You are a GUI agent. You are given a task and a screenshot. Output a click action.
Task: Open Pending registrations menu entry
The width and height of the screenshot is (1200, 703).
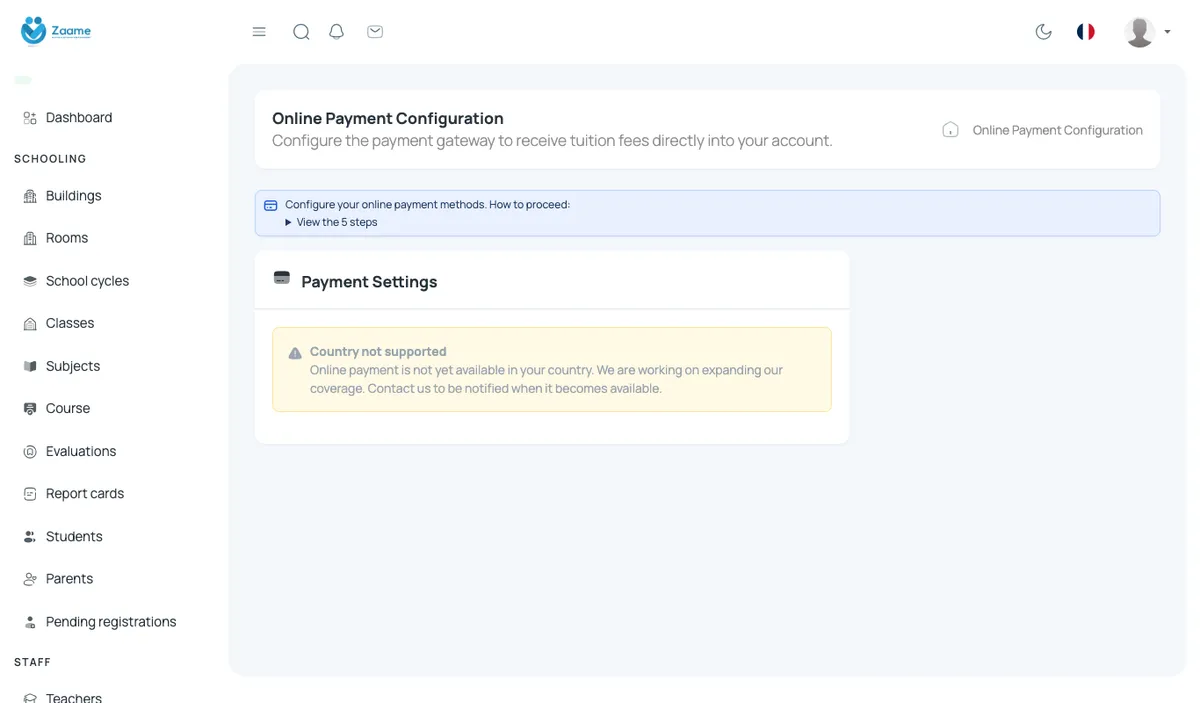[x=111, y=622]
